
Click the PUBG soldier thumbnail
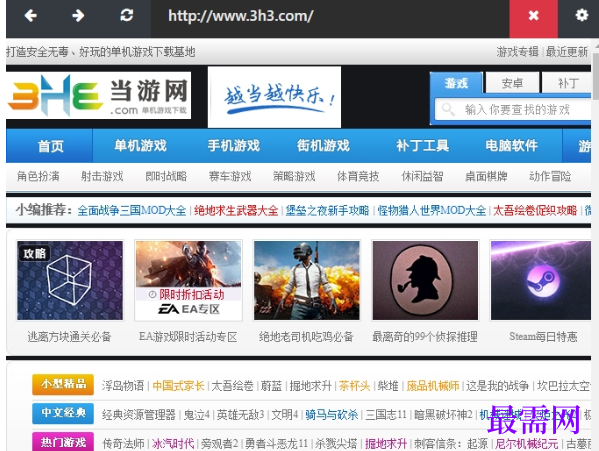[307, 280]
